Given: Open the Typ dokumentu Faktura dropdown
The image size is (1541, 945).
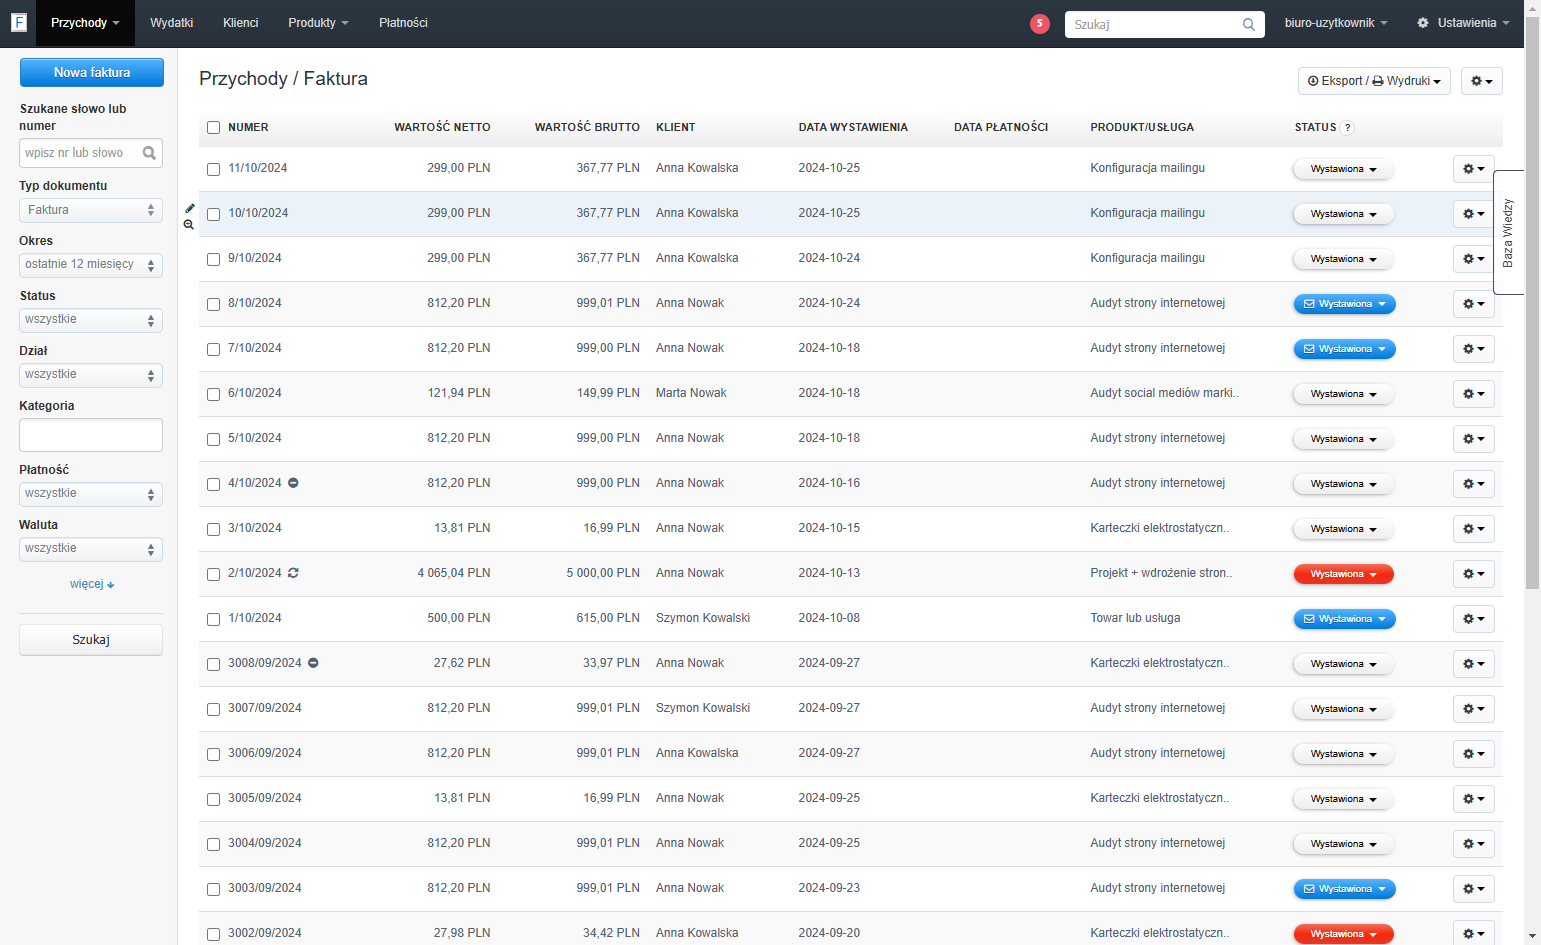Looking at the screenshot, I should click(x=91, y=210).
